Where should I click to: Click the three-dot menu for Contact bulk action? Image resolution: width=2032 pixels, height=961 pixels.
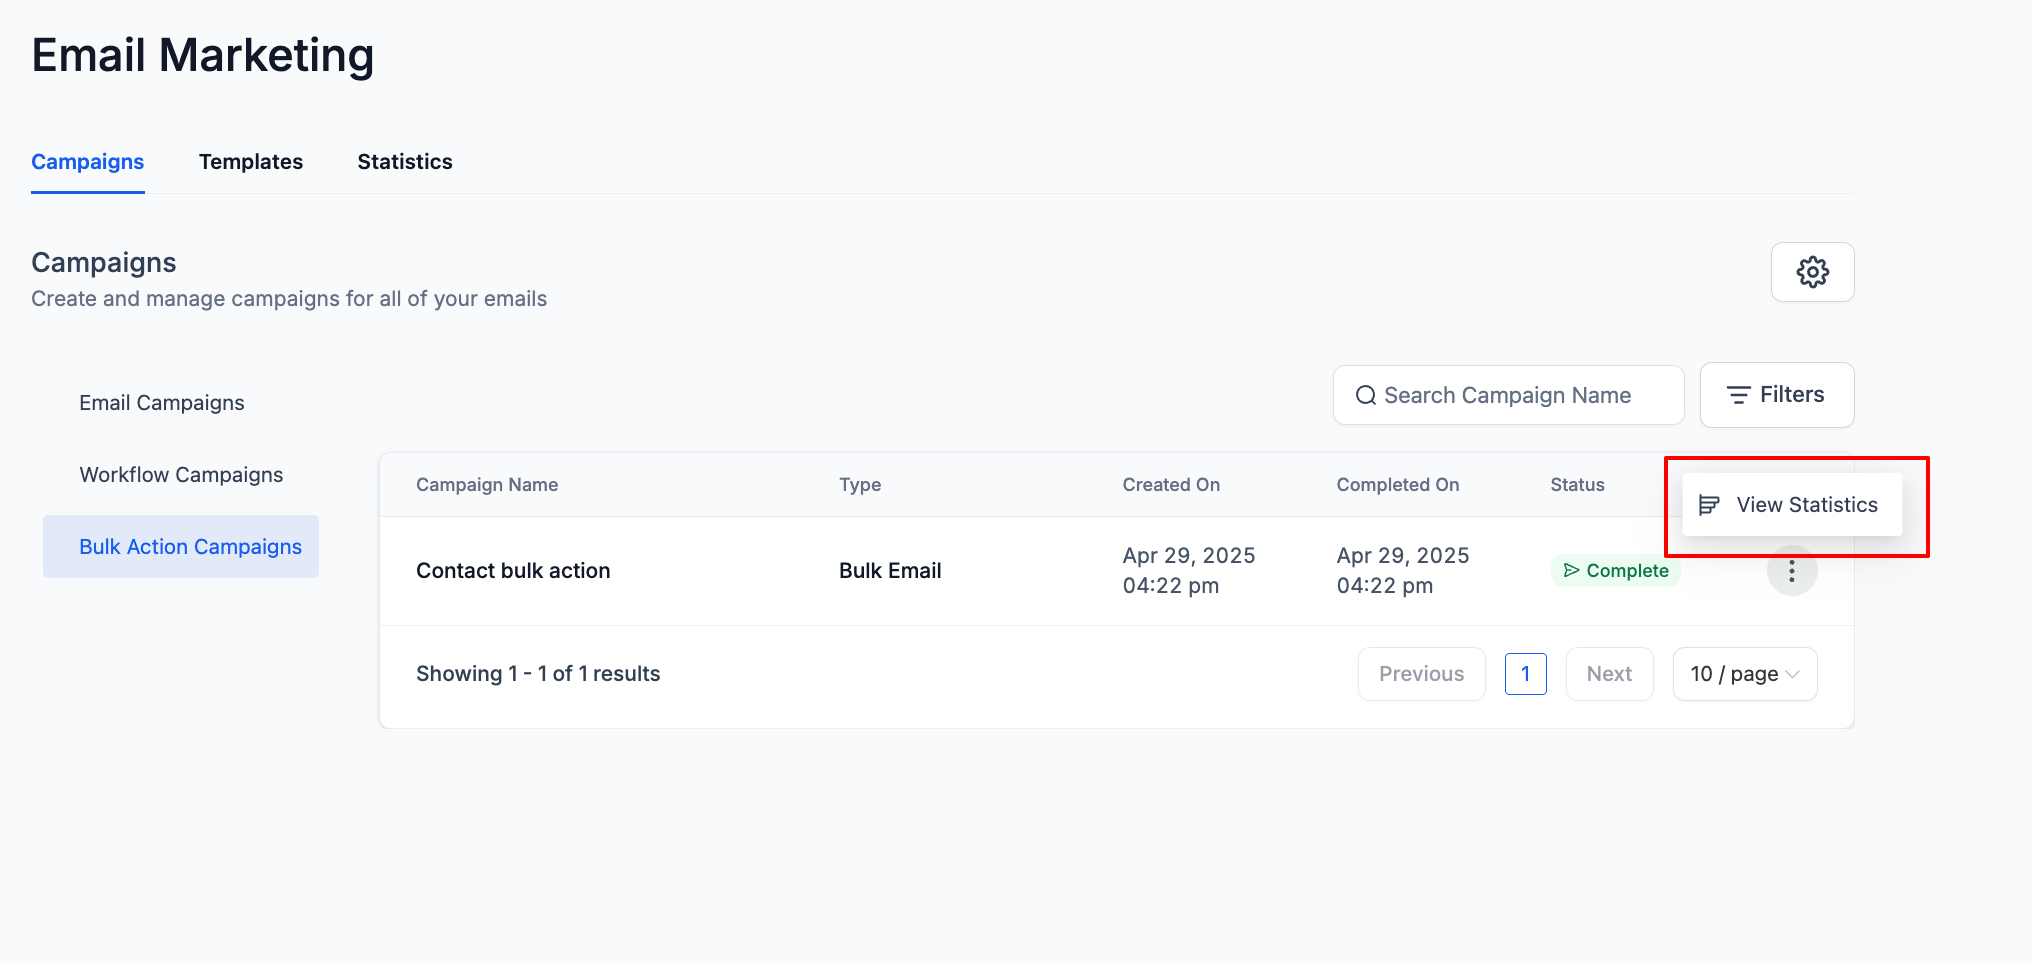click(x=1791, y=571)
